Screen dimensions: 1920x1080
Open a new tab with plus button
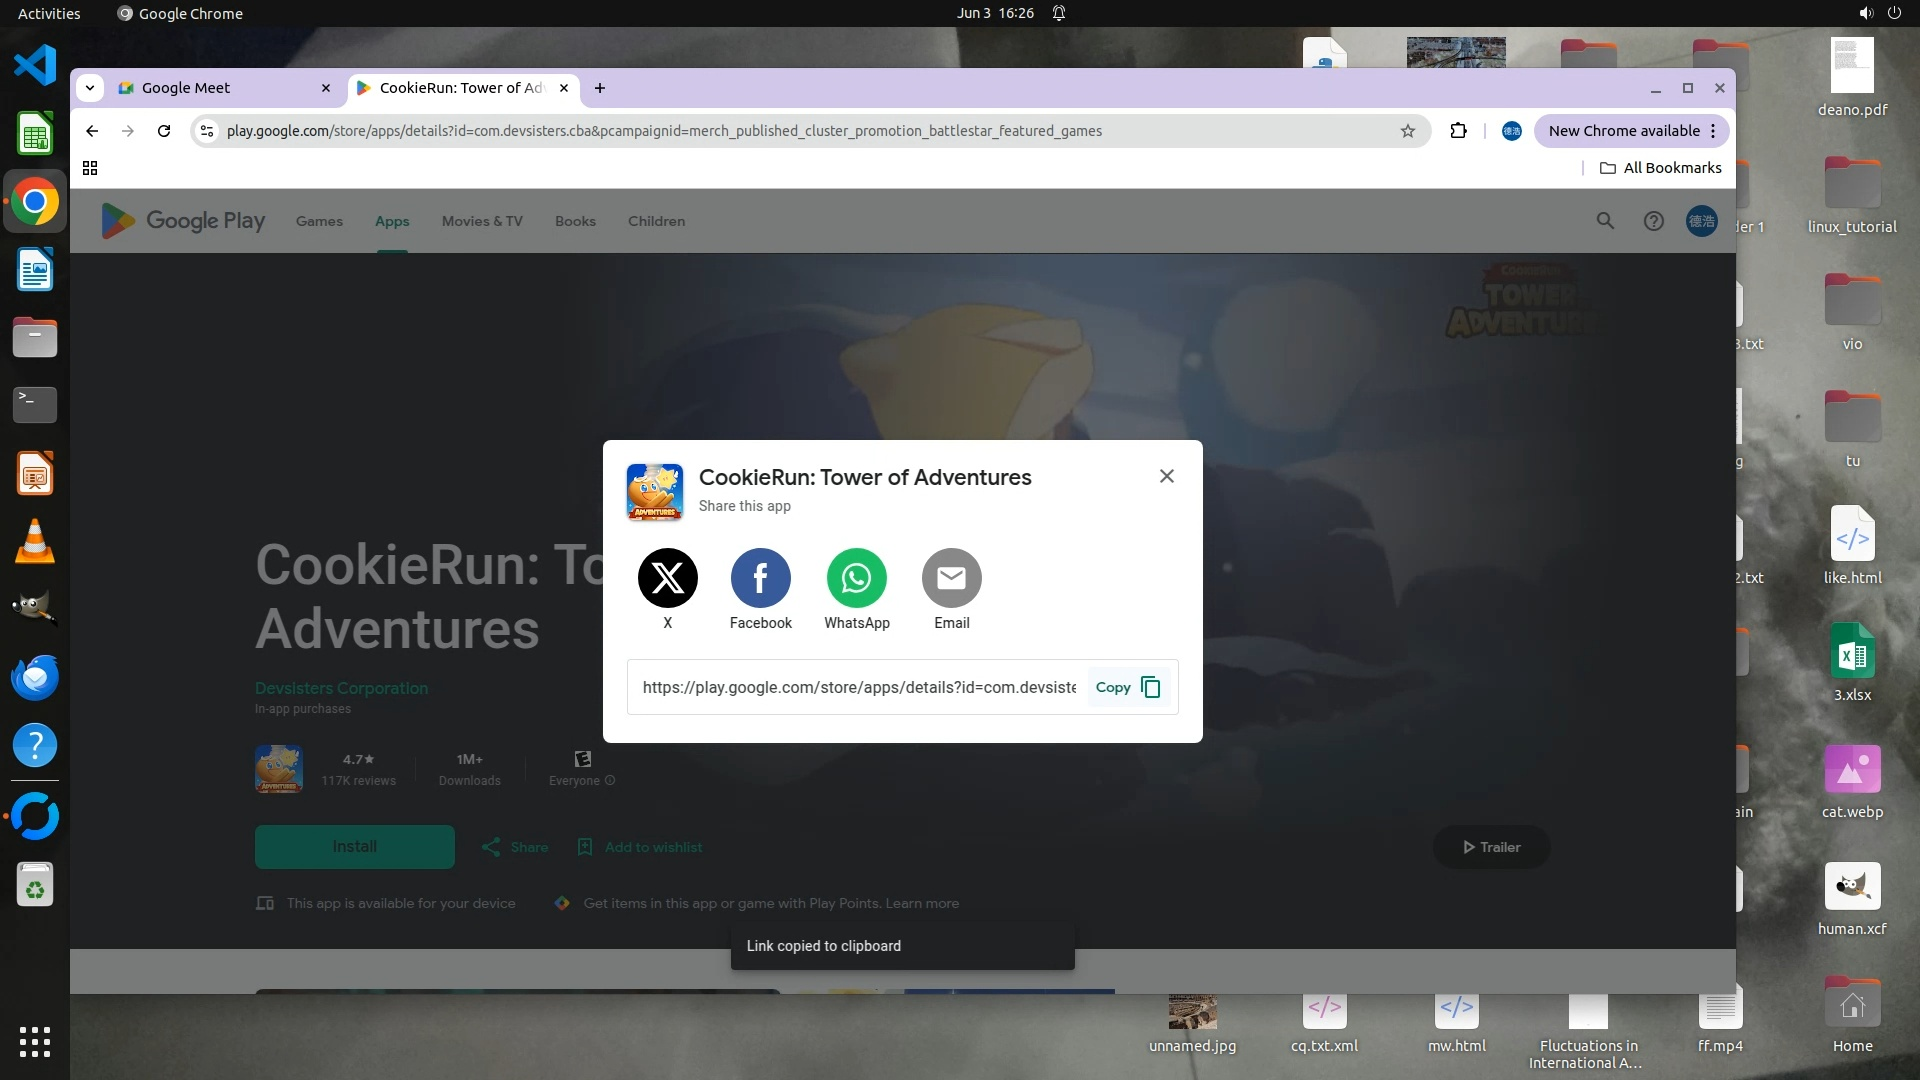pyautogui.click(x=600, y=88)
